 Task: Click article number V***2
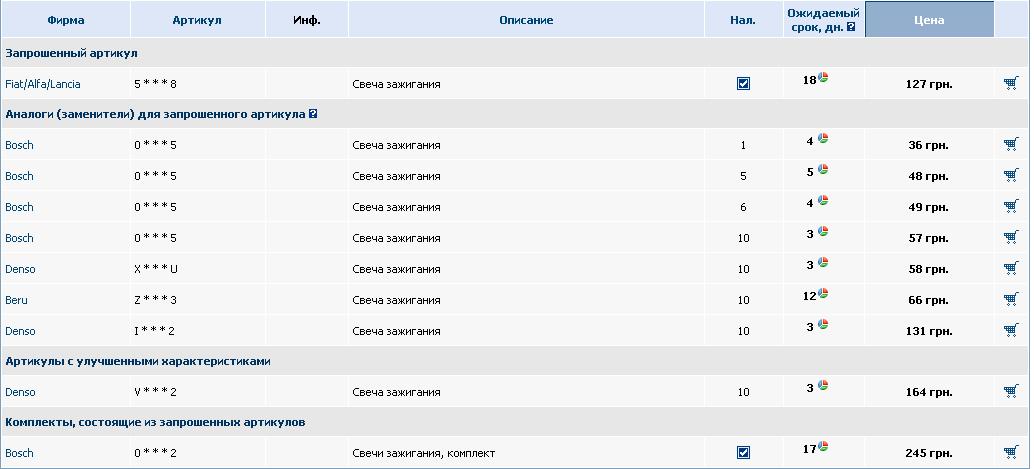coord(155,392)
